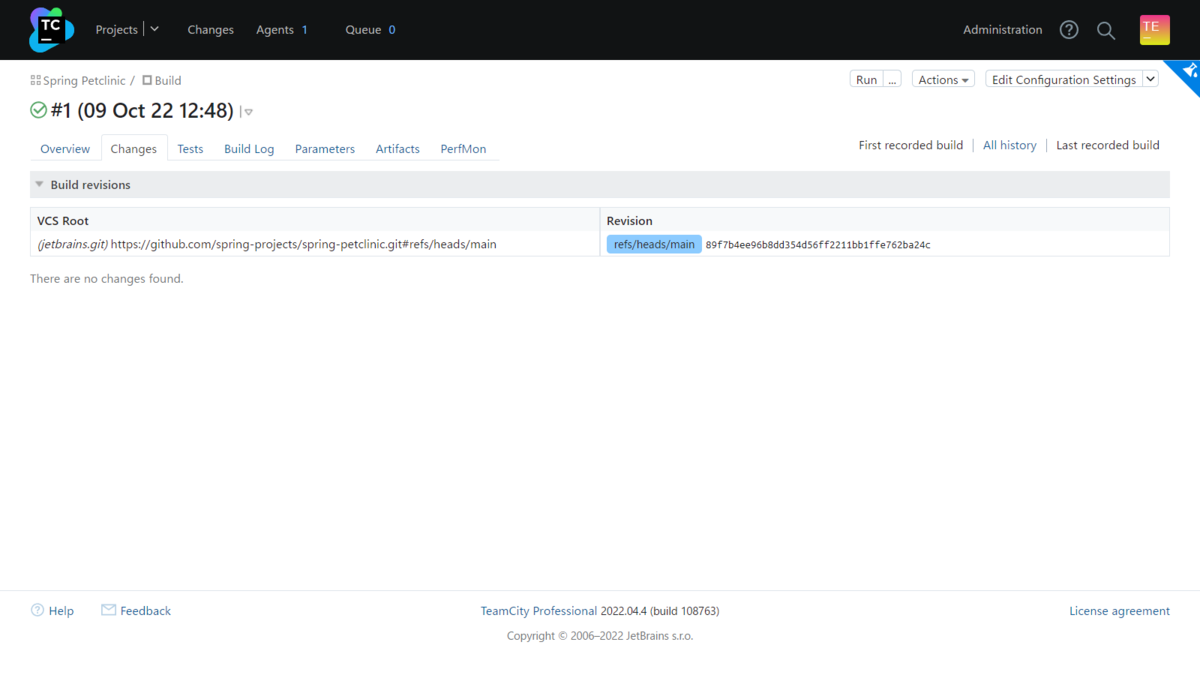
Task: Open the License agreement link
Action: [x=1119, y=611]
